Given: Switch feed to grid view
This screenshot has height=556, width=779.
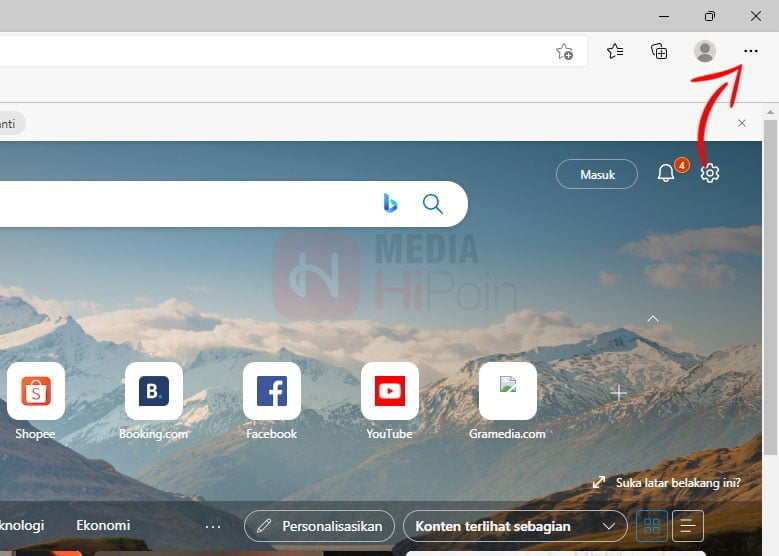Looking at the screenshot, I should pyautogui.click(x=651, y=526).
